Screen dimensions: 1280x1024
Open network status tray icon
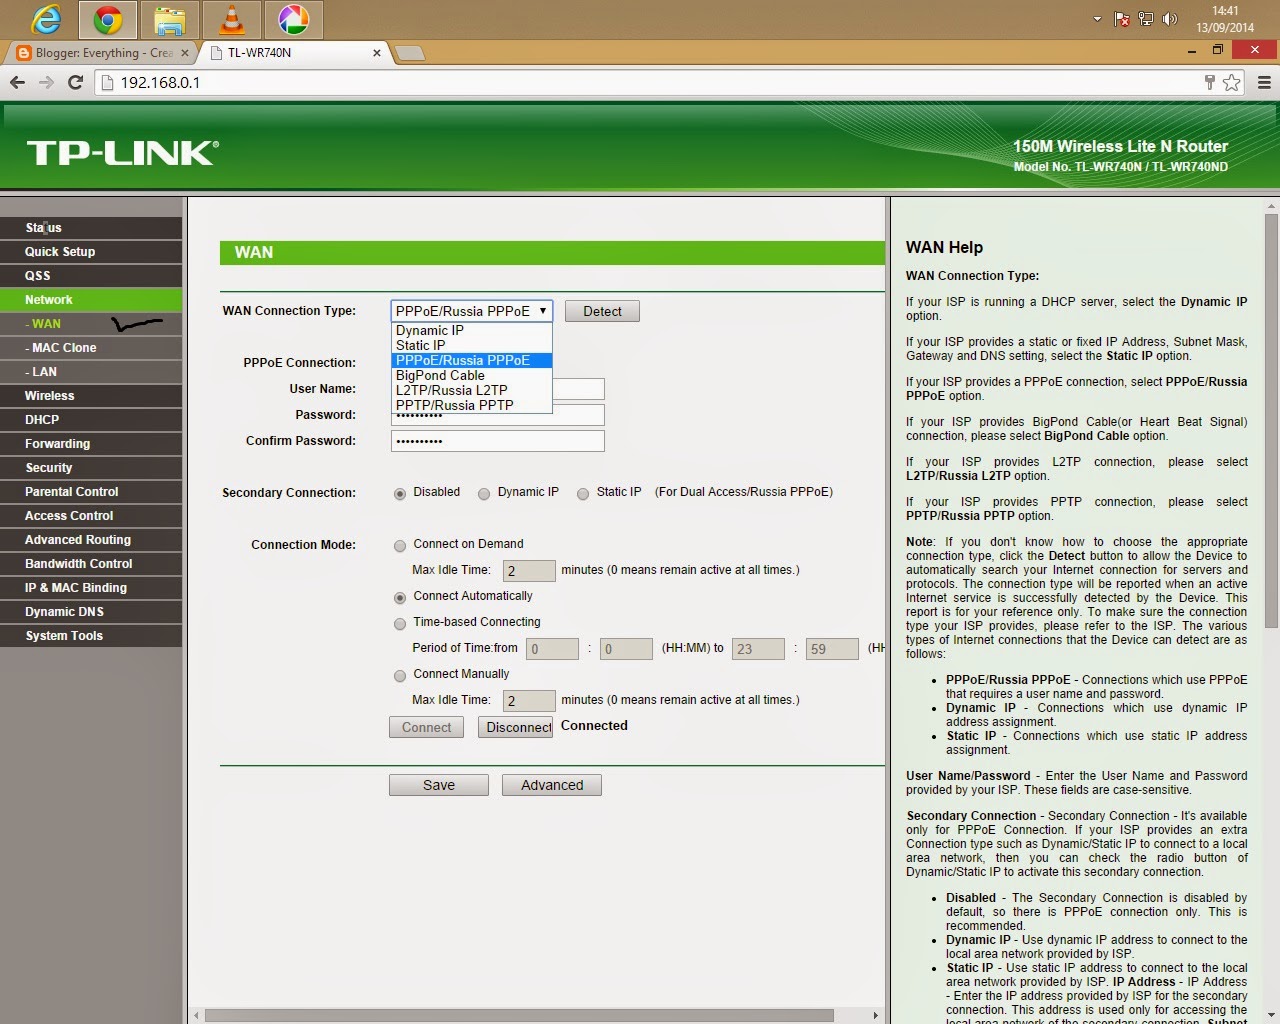1146,19
